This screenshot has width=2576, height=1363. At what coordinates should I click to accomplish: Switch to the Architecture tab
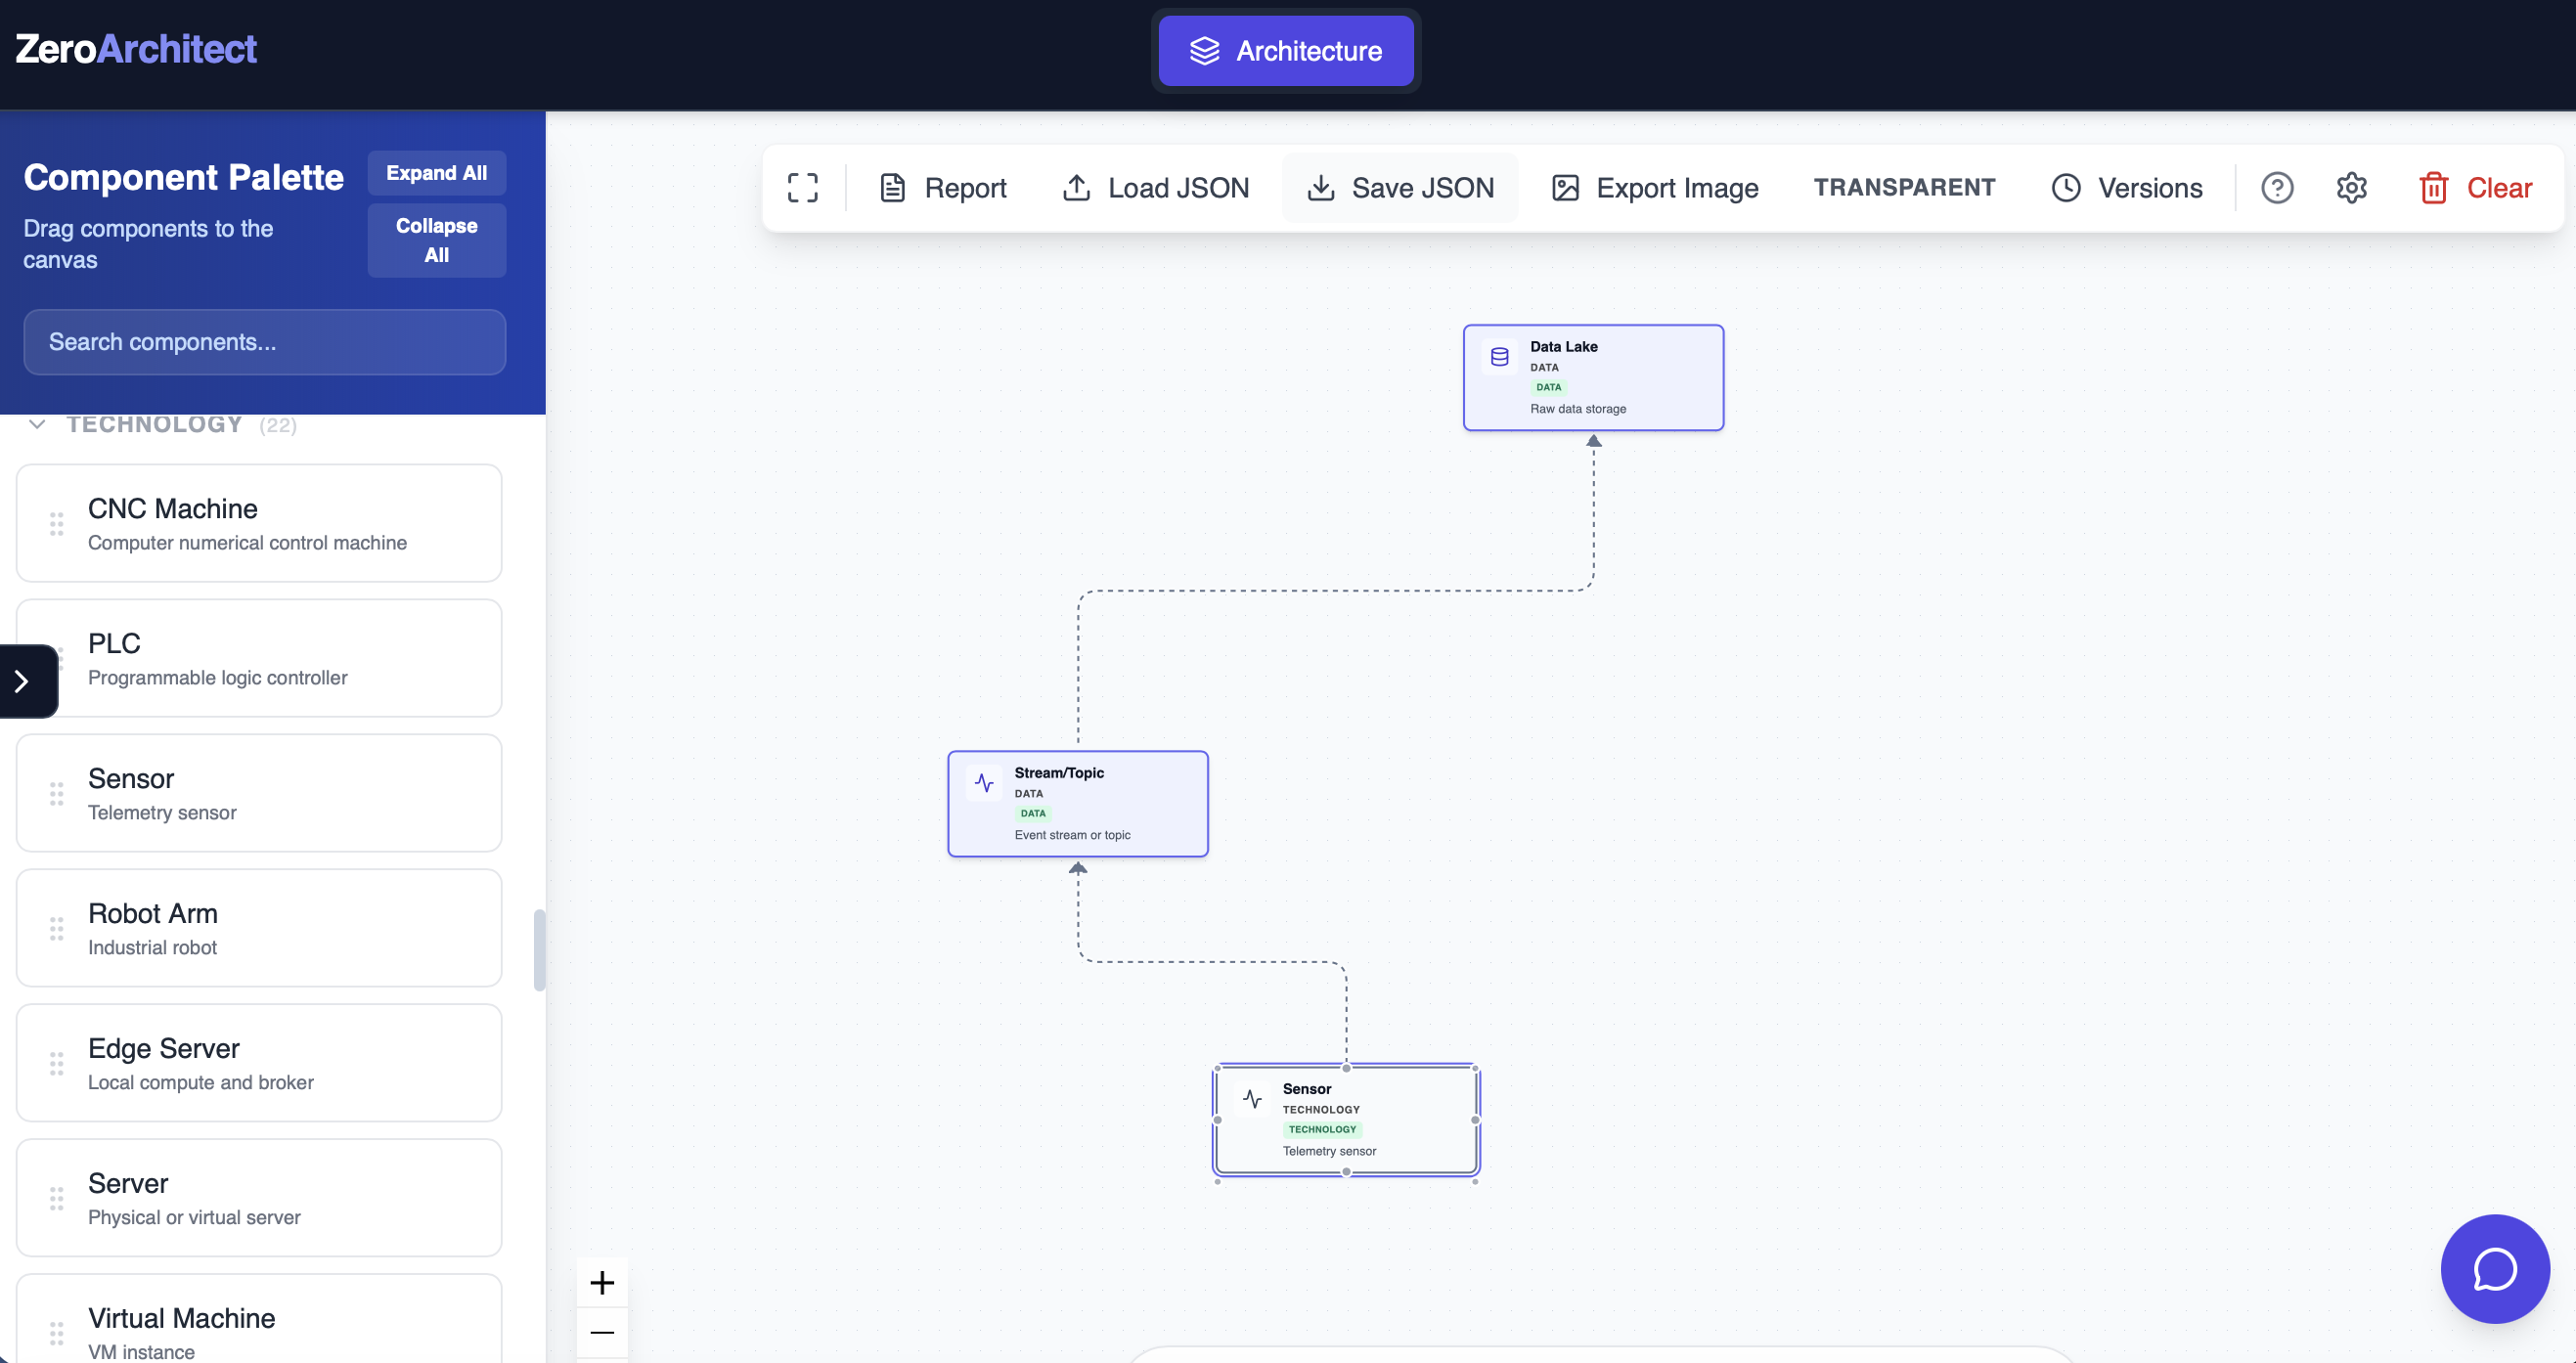pos(1286,50)
